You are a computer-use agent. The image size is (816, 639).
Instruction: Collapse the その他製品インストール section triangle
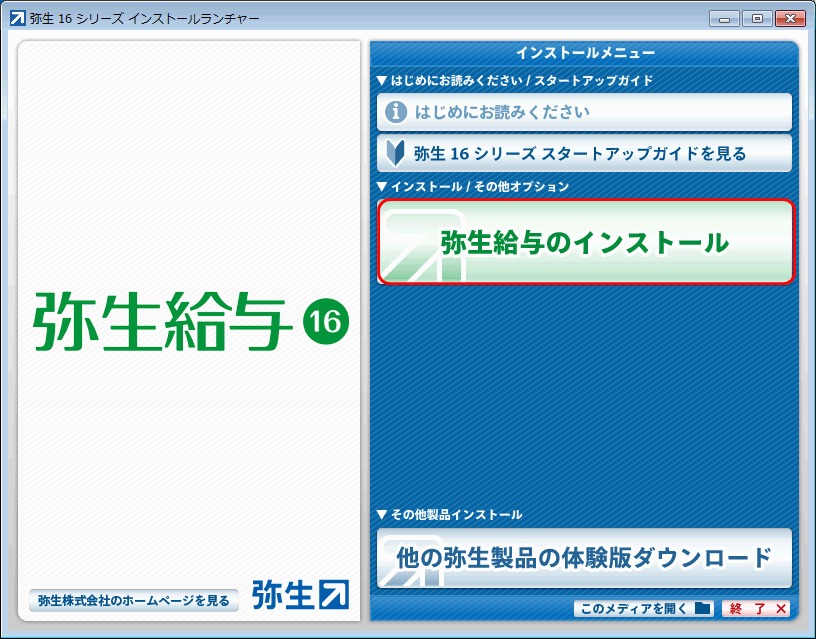[382, 515]
